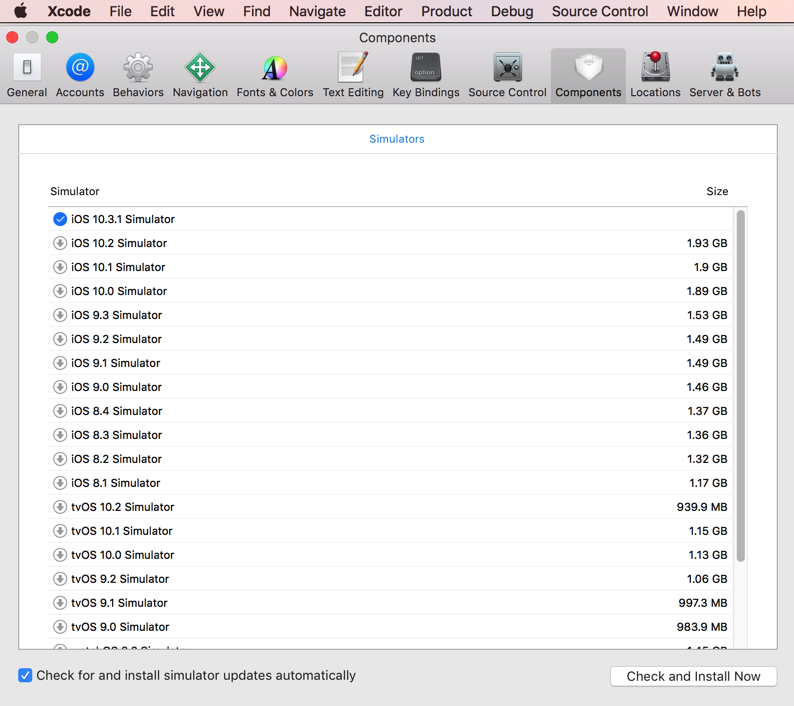Download the tvOS 10.1 Simulator
The height and width of the screenshot is (706, 794).
coord(60,531)
